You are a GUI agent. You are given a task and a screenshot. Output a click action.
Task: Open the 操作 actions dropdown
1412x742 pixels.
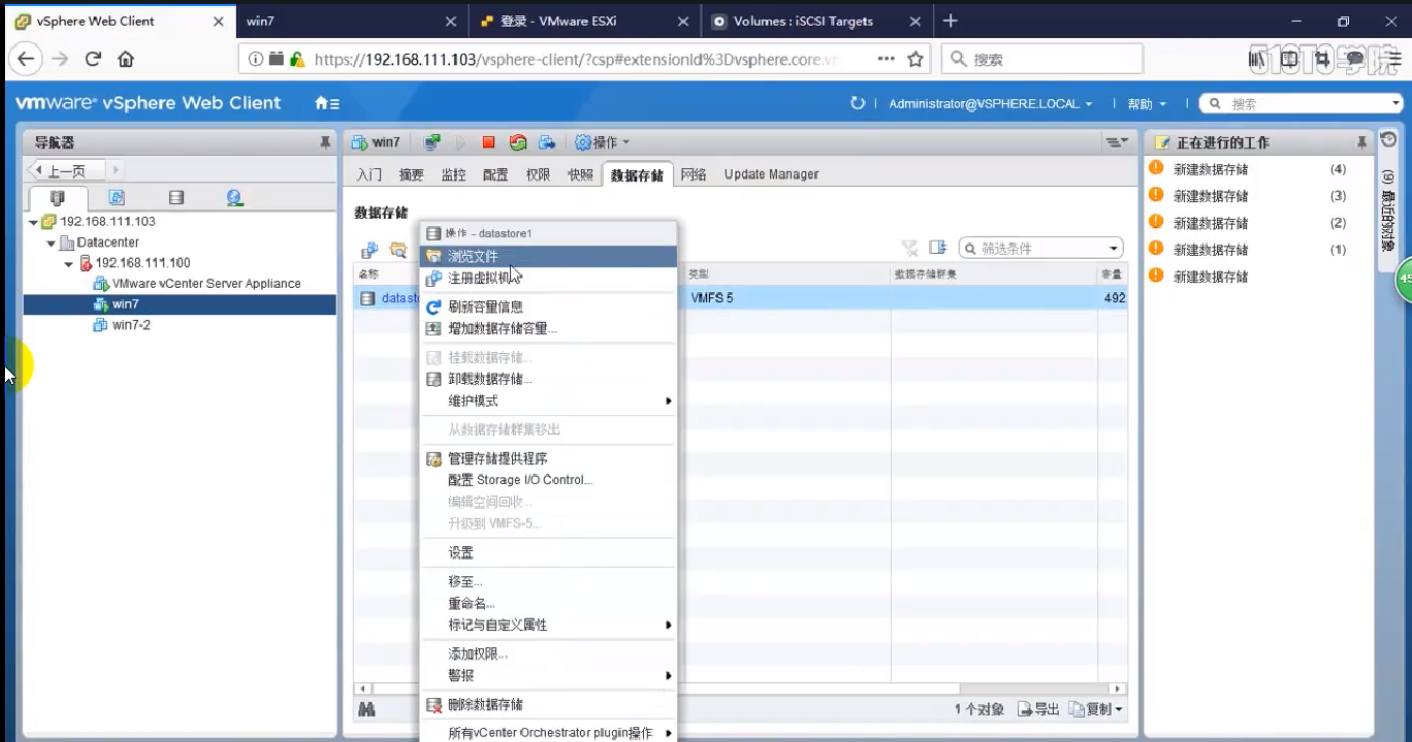602,143
